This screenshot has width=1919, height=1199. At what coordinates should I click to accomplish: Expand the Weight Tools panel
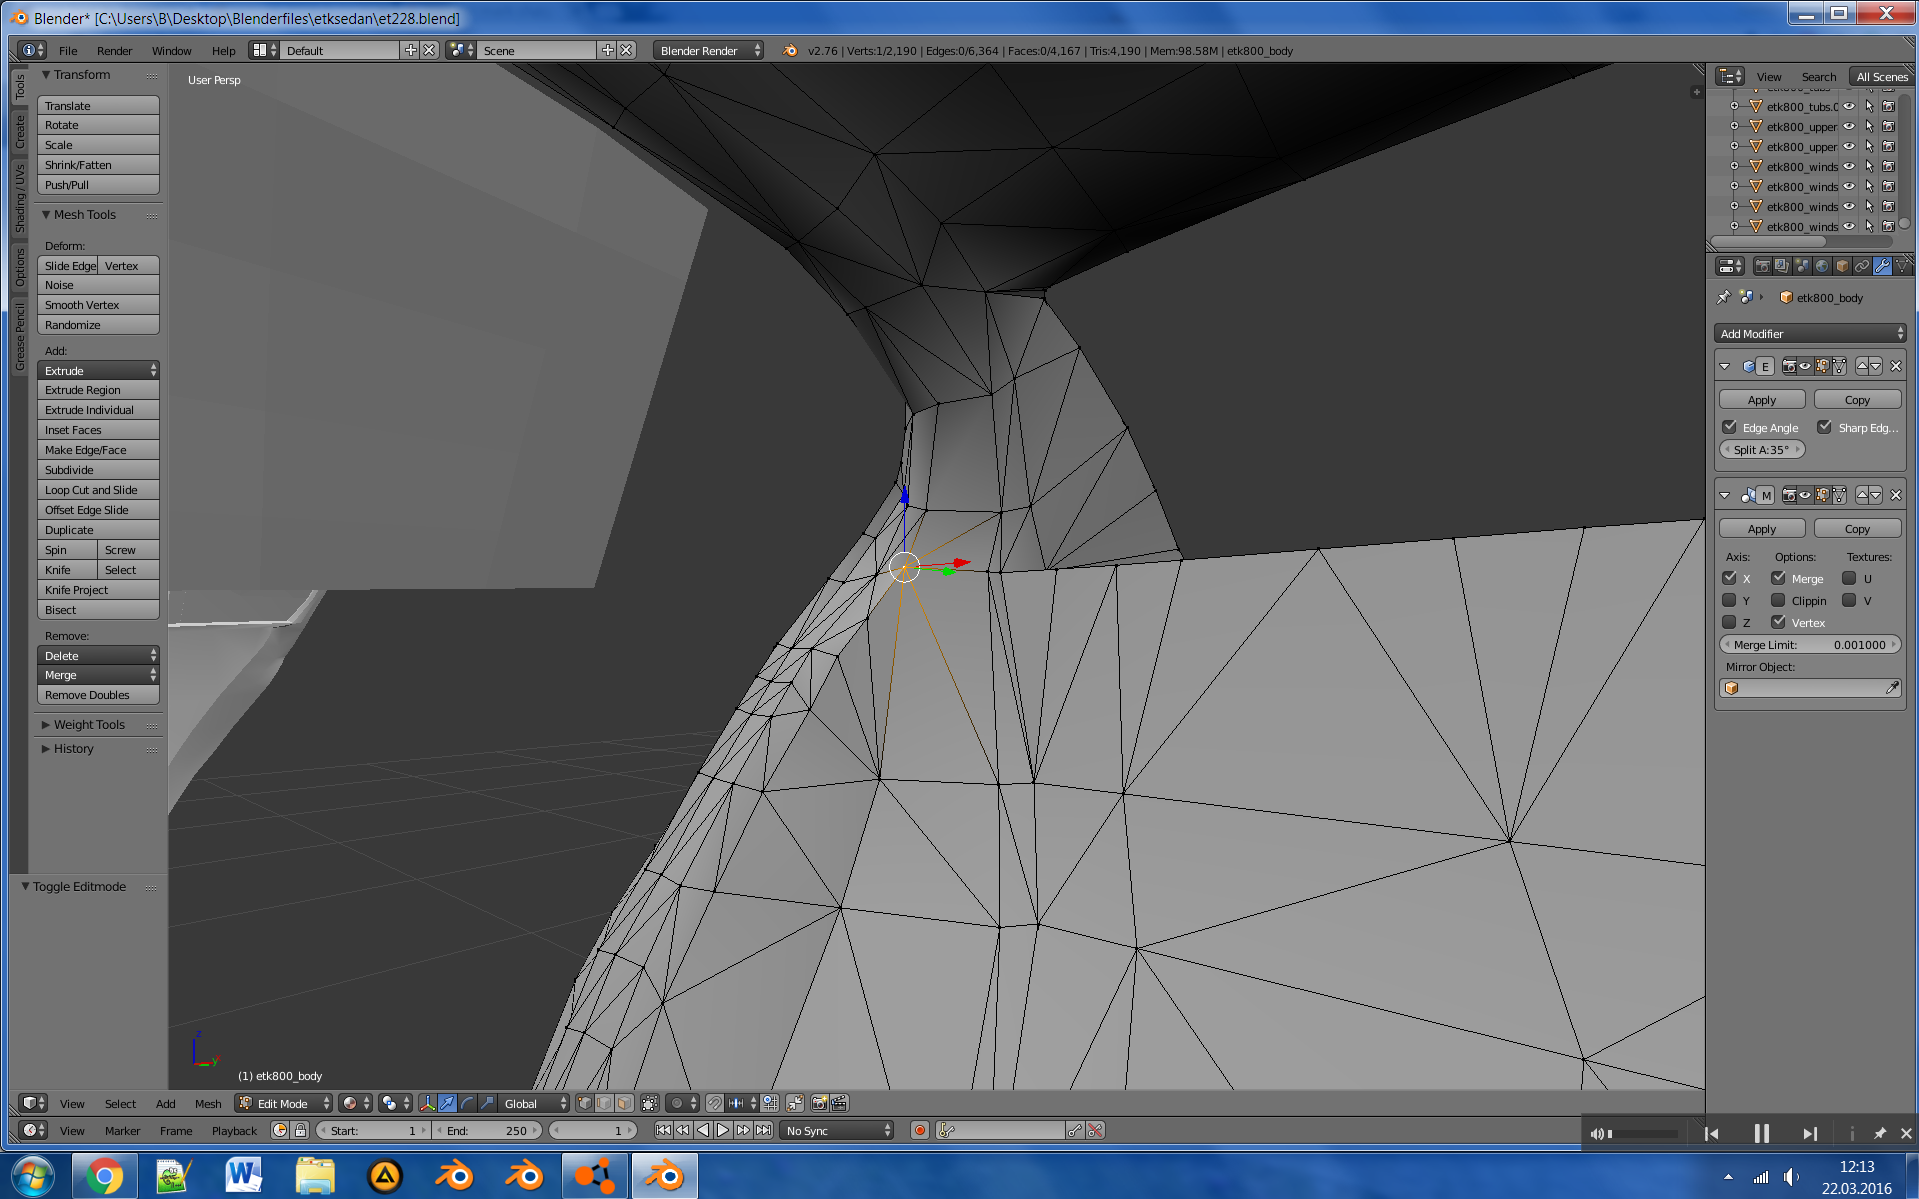click(x=89, y=725)
